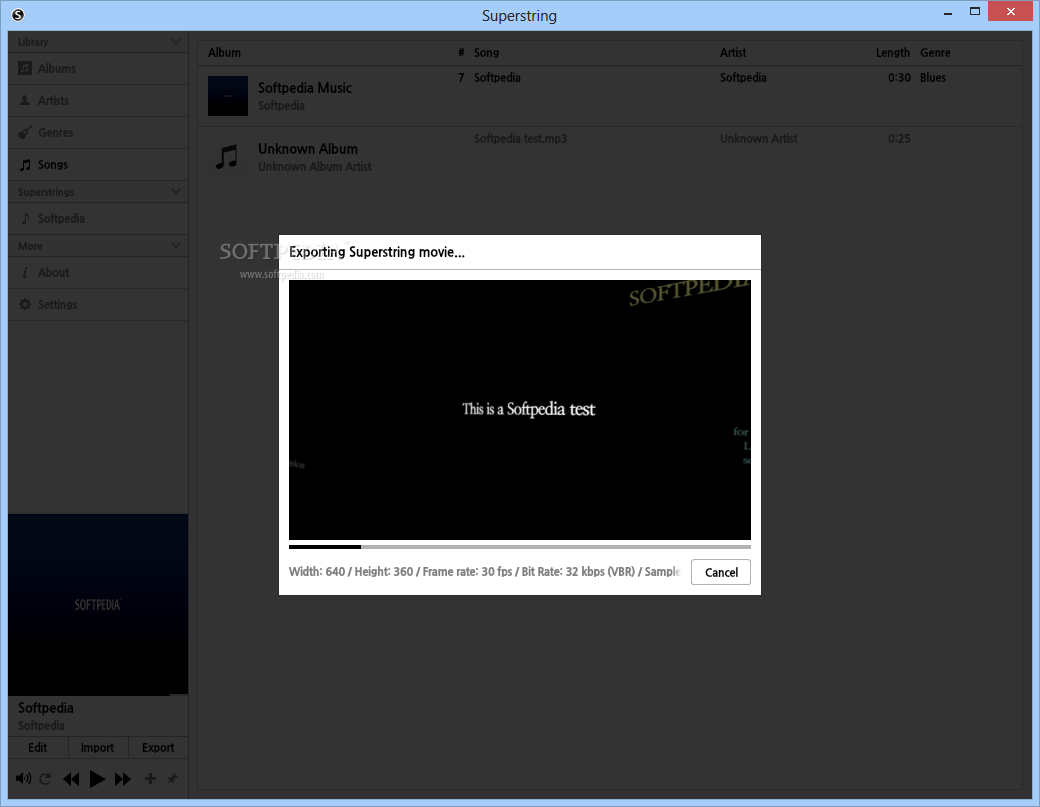Sort by the Length column header

pyautogui.click(x=893, y=52)
